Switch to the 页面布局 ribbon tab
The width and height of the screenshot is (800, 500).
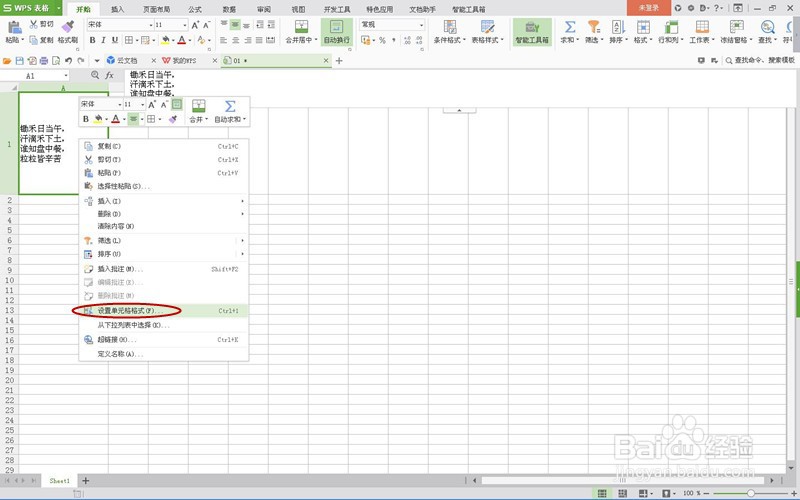point(157,9)
